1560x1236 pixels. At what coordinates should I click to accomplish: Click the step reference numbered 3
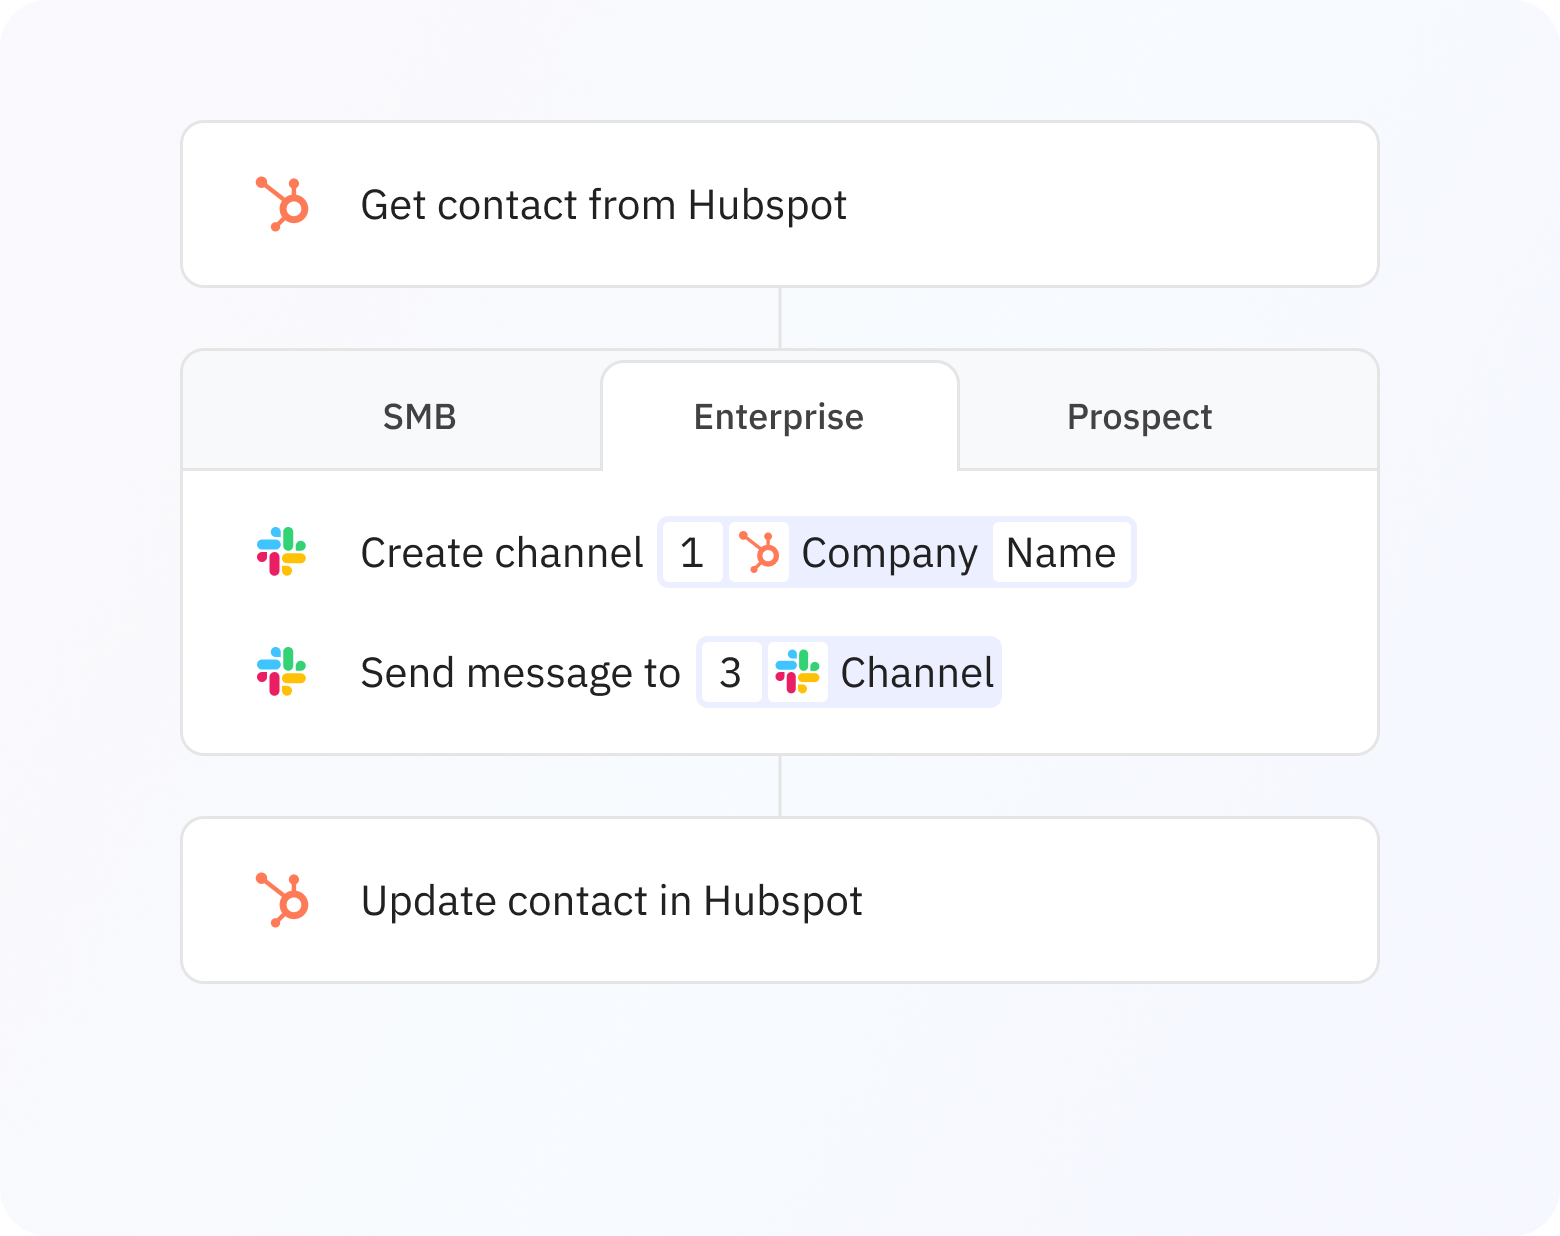pyautogui.click(x=731, y=672)
